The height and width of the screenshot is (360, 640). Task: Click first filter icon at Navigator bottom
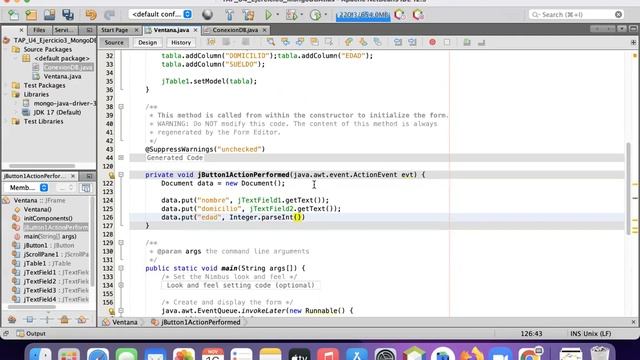pyautogui.click(x=12, y=320)
